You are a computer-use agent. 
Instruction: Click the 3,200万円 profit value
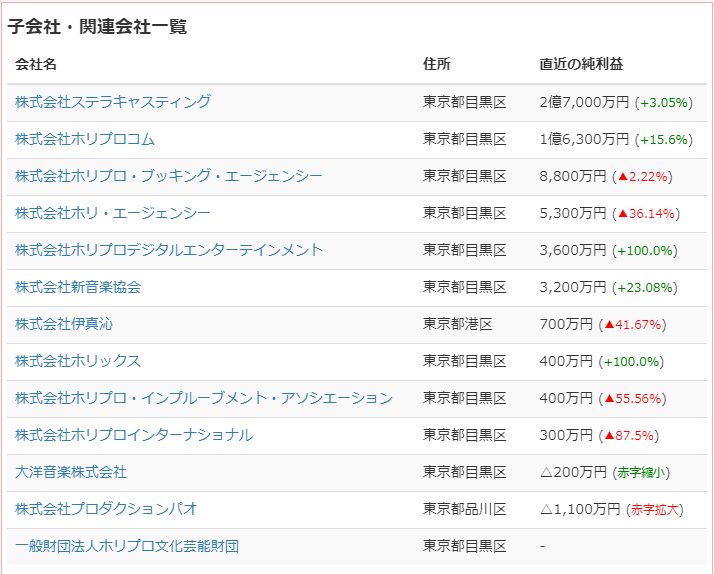click(573, 287)
